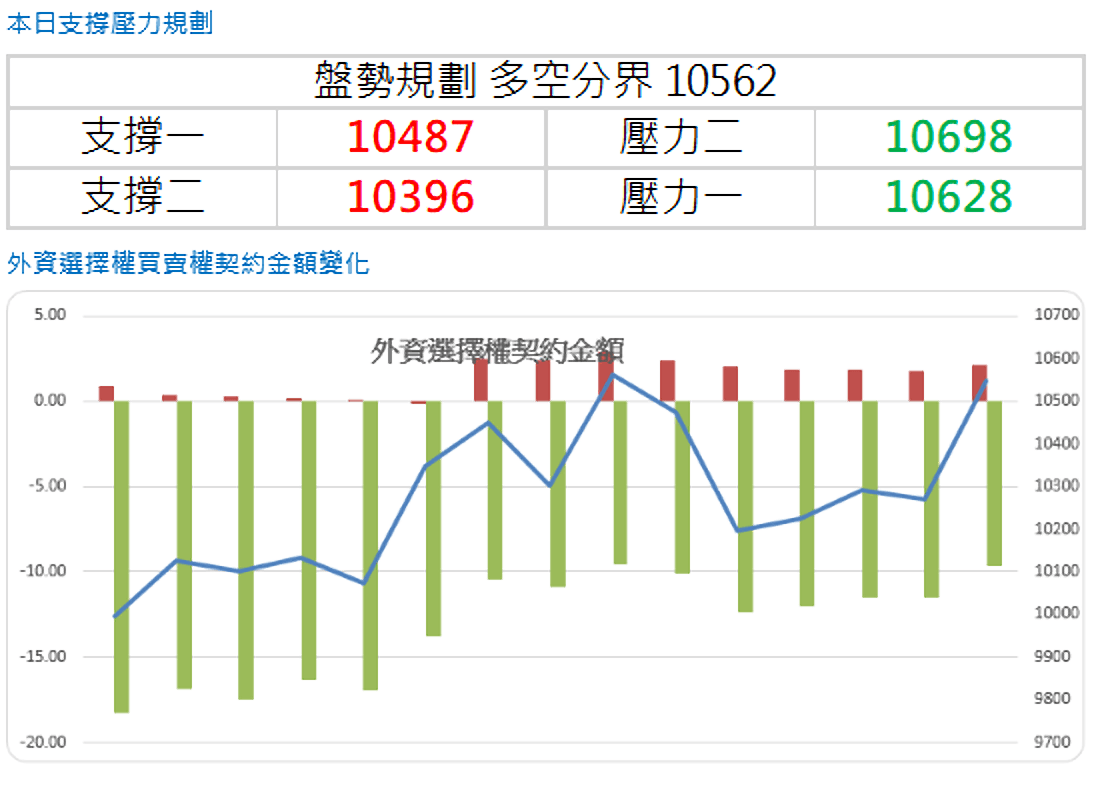The height and width of the screenshot is (810, 1100).
Task: Click the first and longest green bar
Action: (121, 557)
